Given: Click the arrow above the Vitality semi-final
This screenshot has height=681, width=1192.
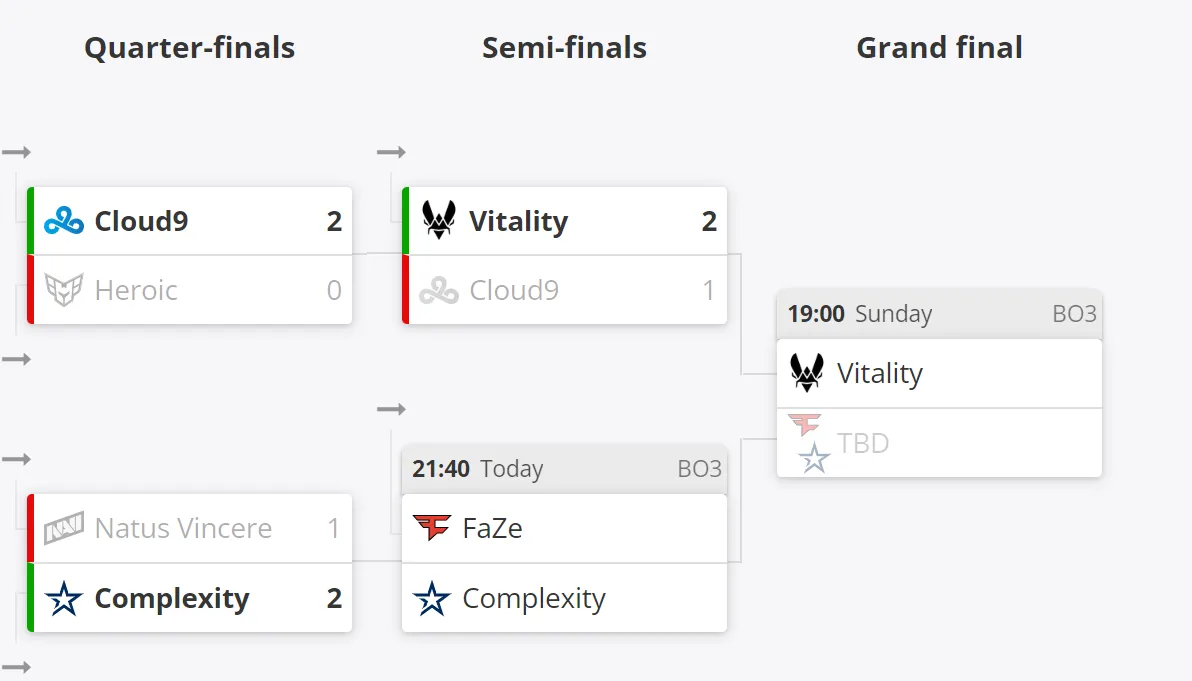Looking at the screenshot, I should 392,152.
